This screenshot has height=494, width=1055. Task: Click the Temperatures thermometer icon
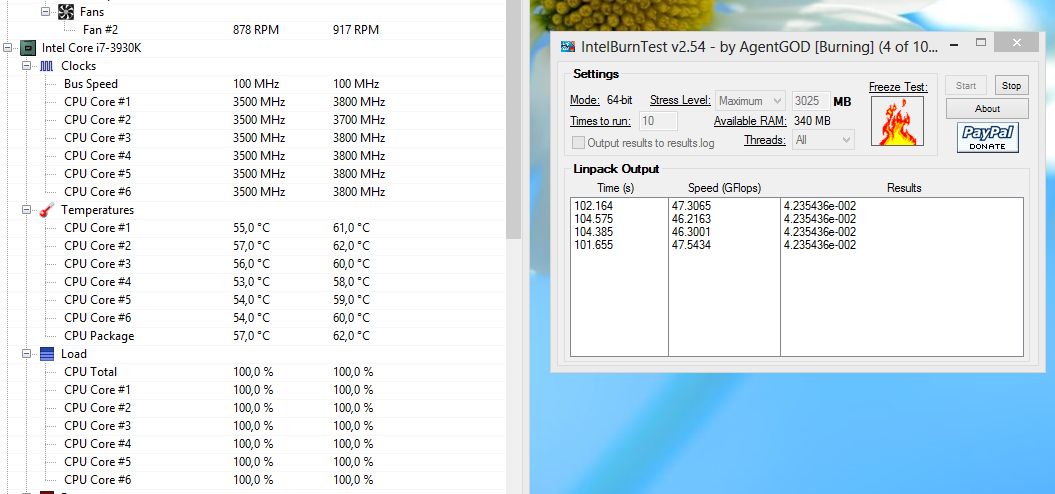point(46,210)
